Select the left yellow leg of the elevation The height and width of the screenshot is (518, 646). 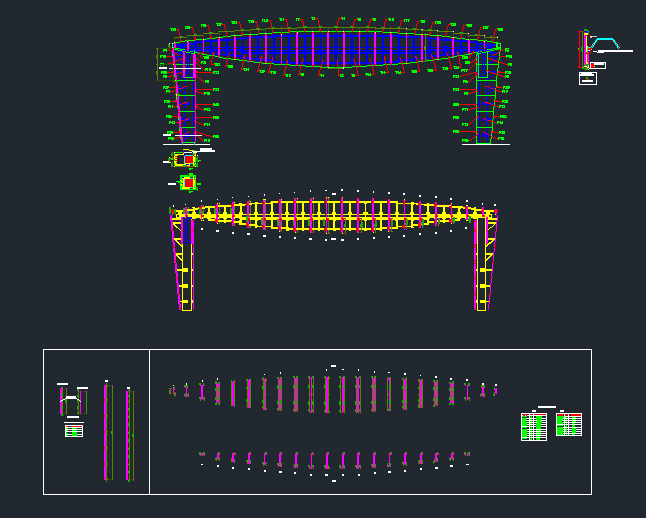tap(186, 265)
